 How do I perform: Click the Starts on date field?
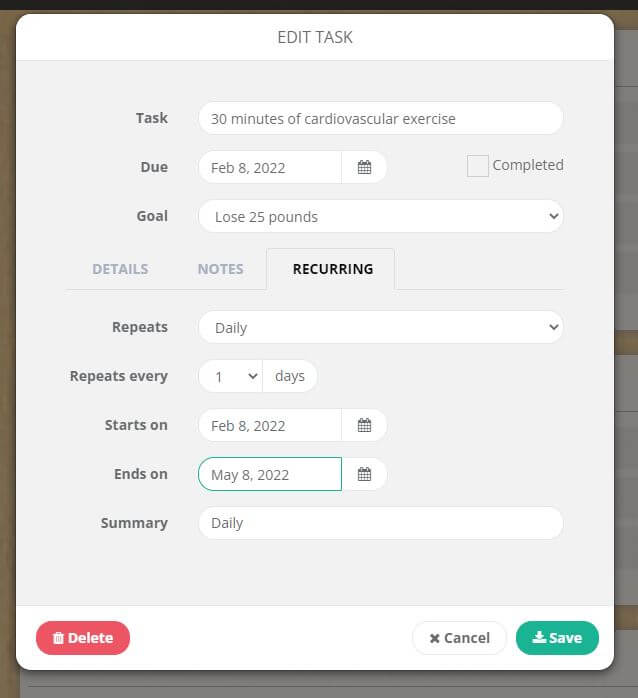(270, 425)
